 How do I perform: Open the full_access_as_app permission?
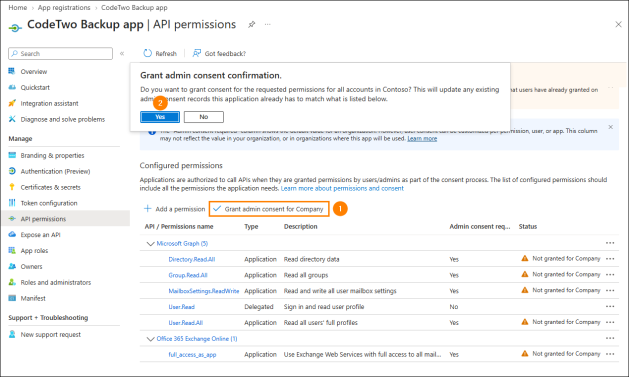(192, 355)
